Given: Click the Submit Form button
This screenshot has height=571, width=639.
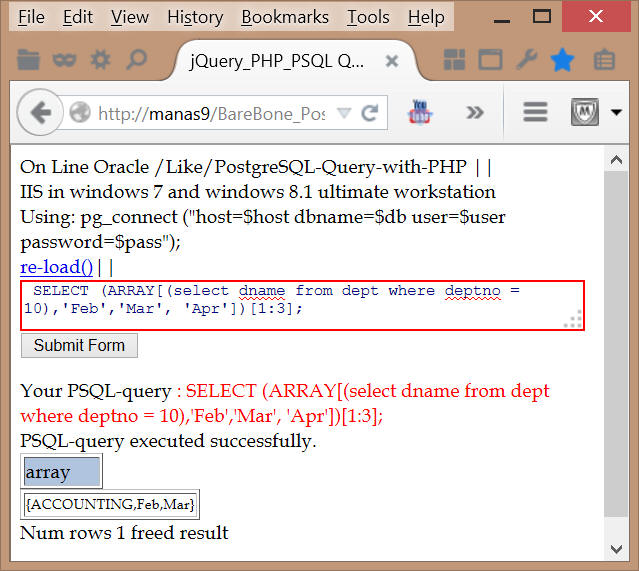Looking at the screenshot, I should tap(79, 345).
